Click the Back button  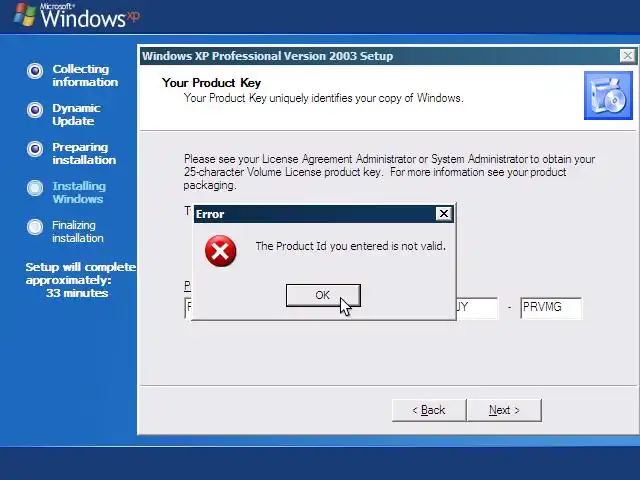[429, 410]
